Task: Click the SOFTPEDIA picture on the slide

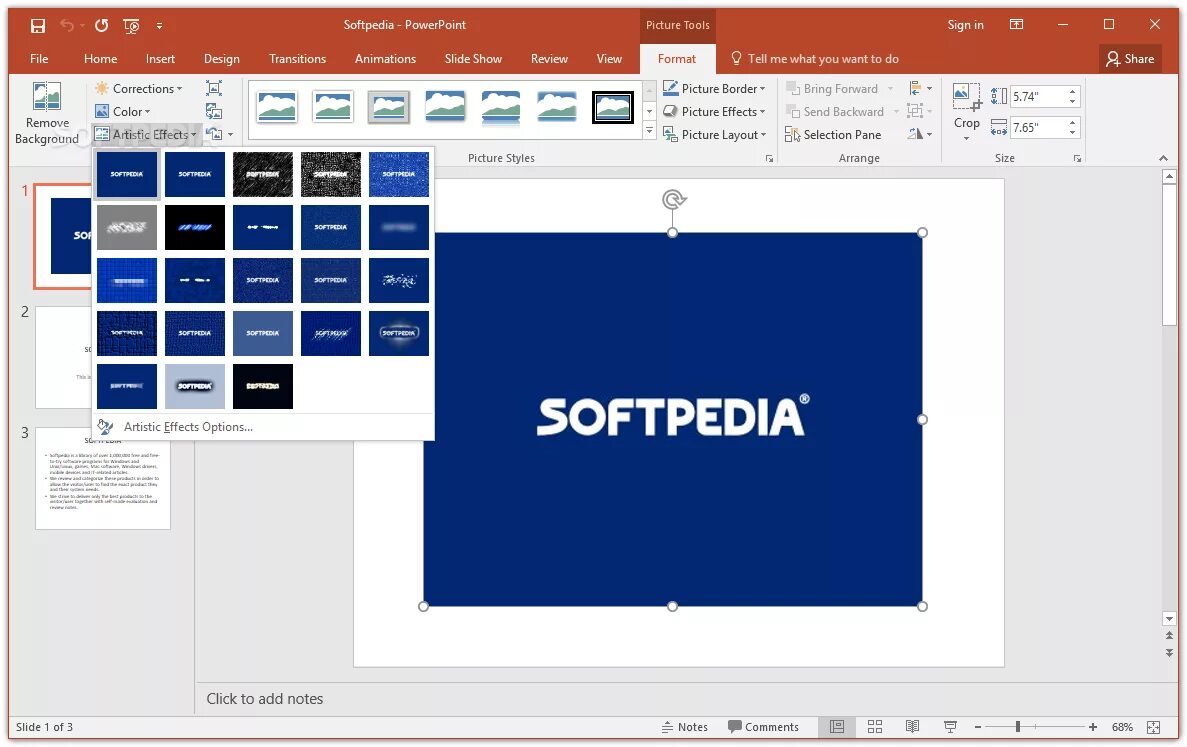Action: click(672, 419)
